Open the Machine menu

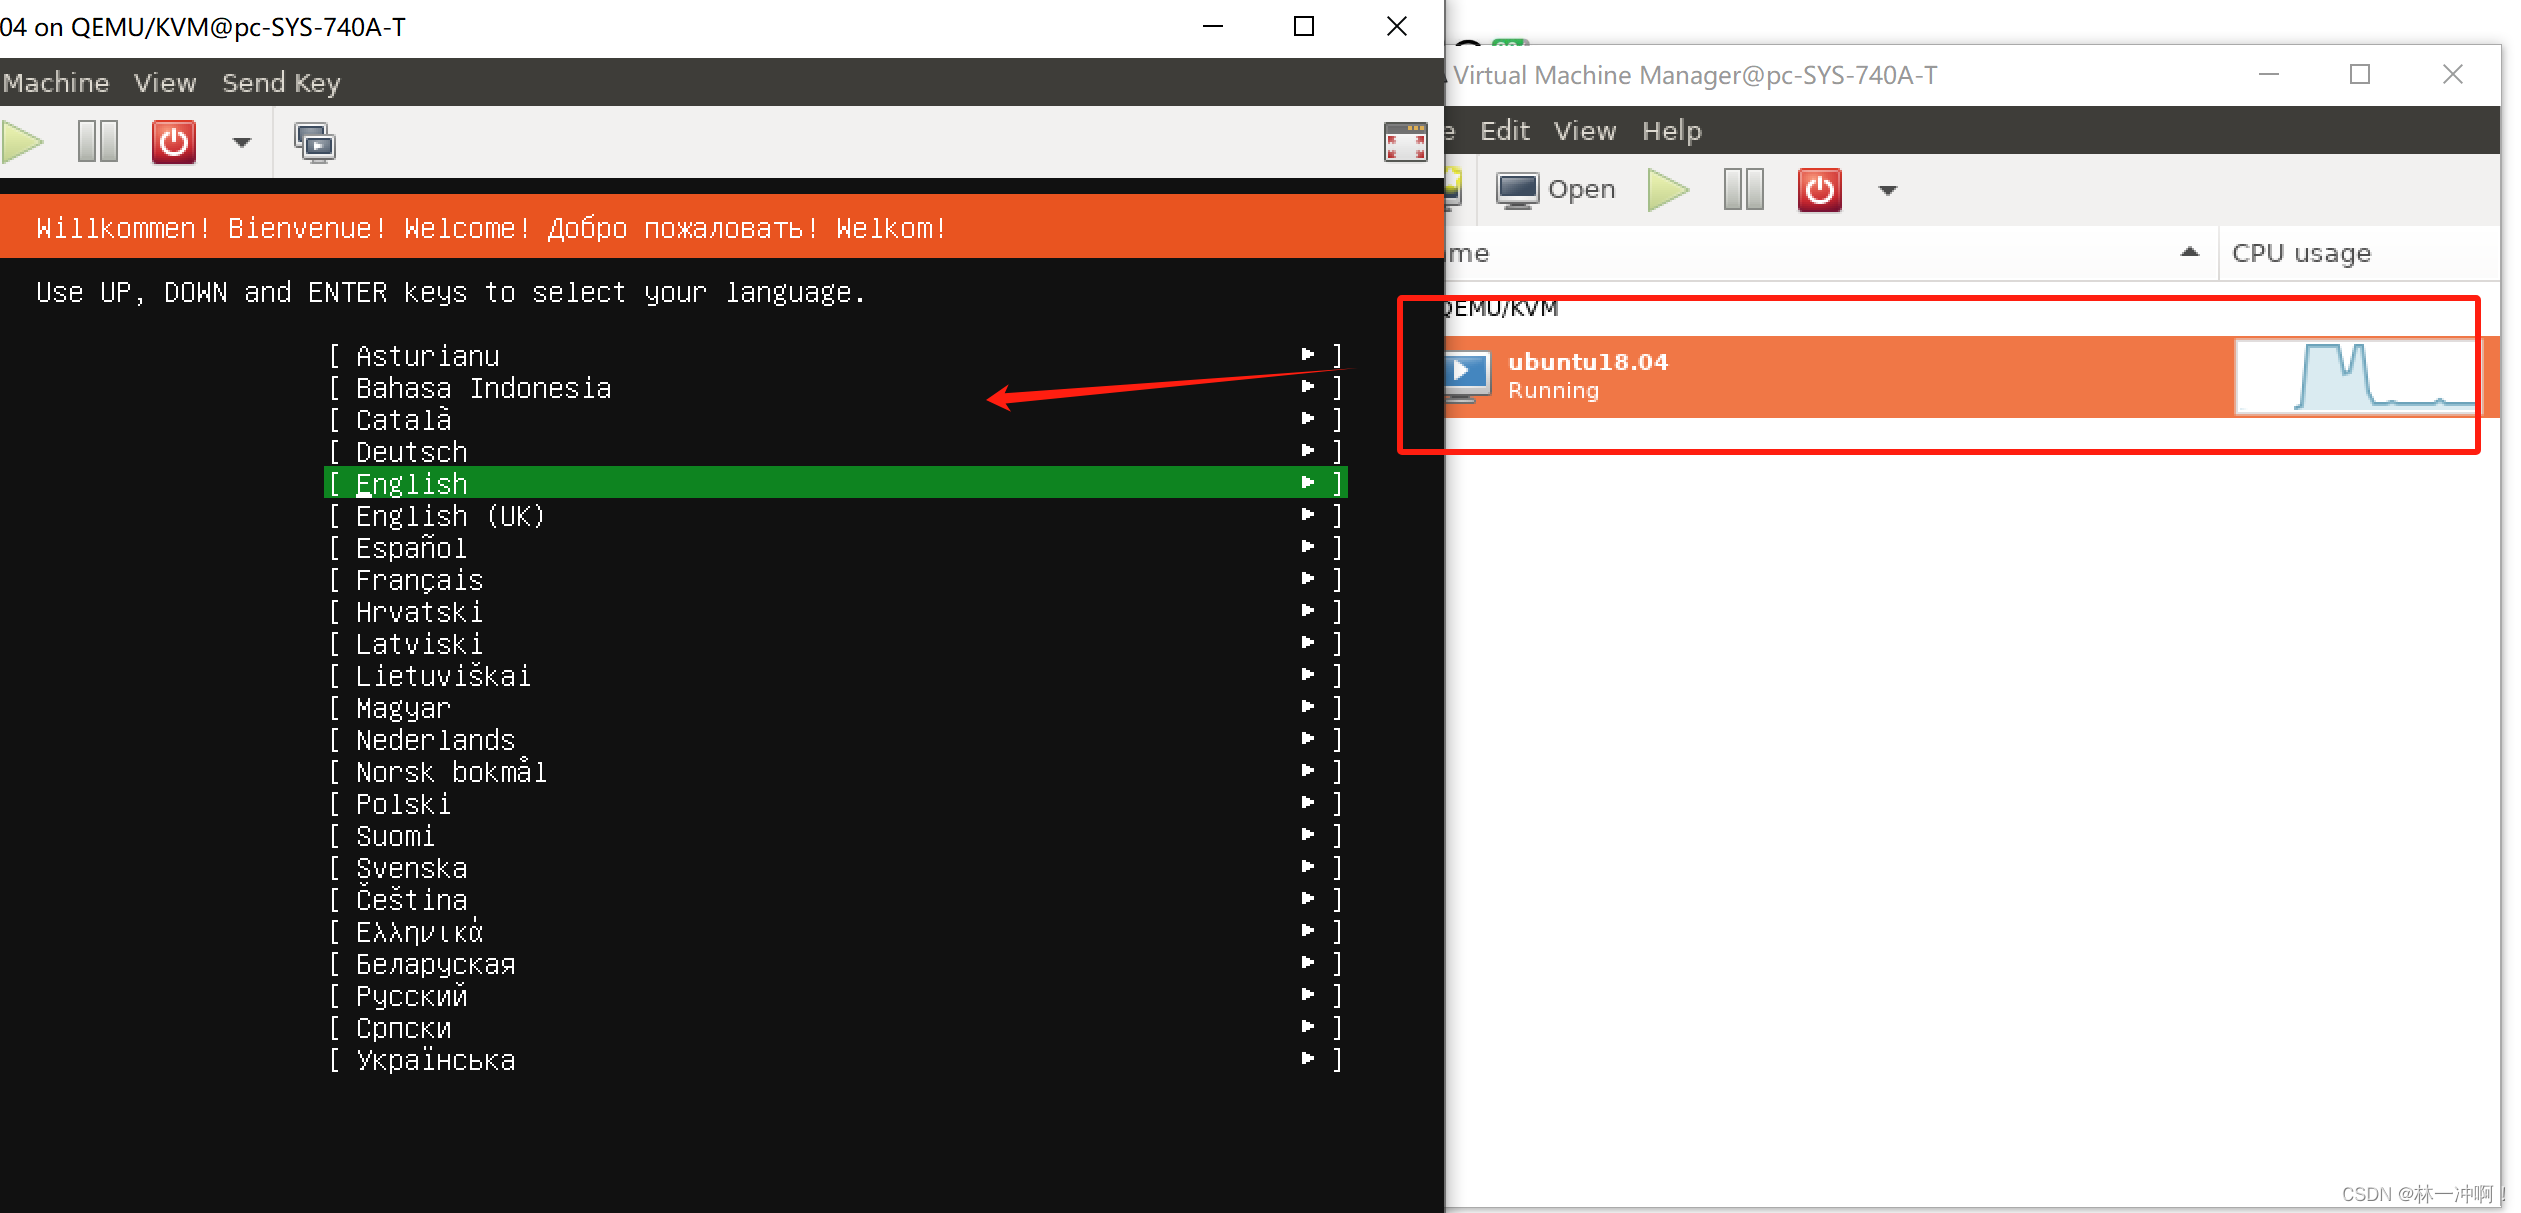pos(55,82)
